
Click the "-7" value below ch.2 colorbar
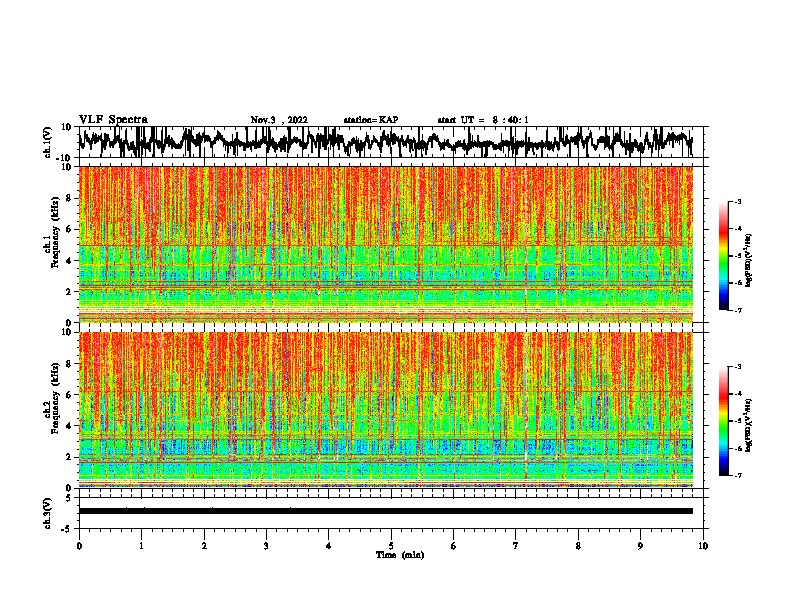tap(737, 475)
